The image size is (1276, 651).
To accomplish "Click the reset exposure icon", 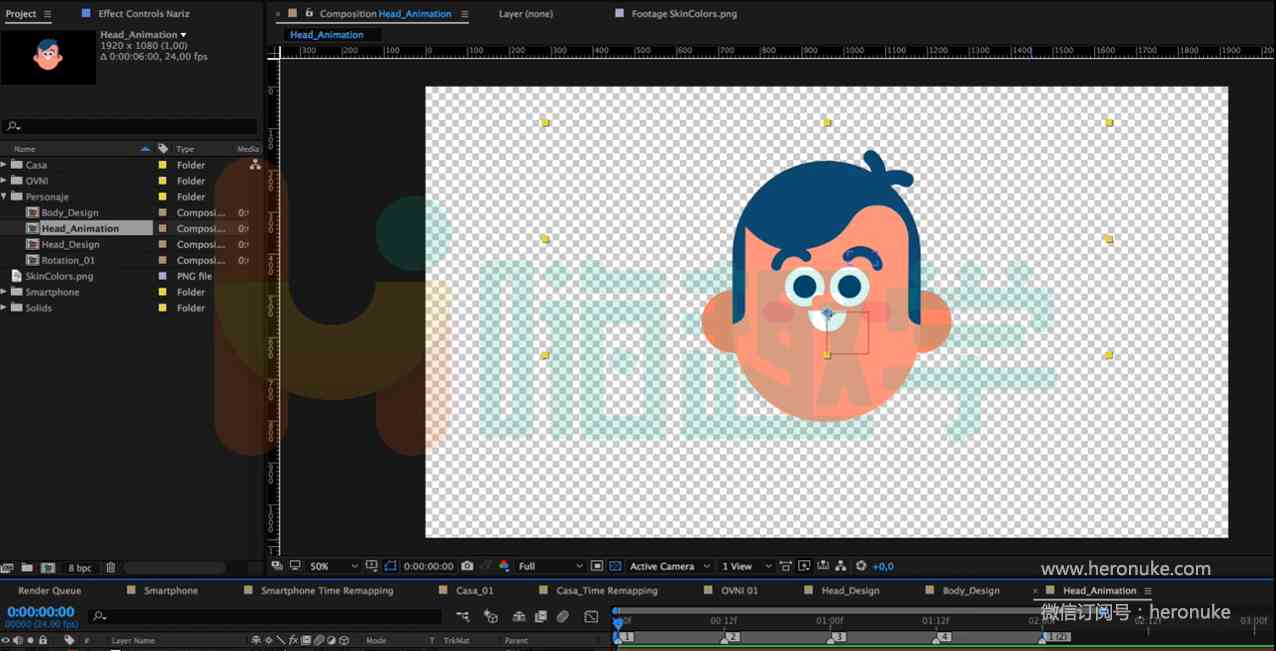I will pos(861,566).
